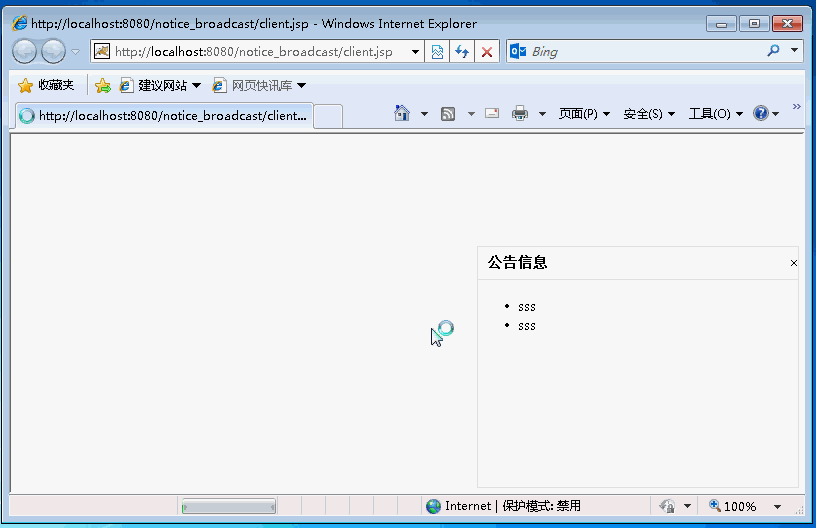Open the 页面(P) menu
This screenshot has height=528, width=816.
[x=584, y=113]
